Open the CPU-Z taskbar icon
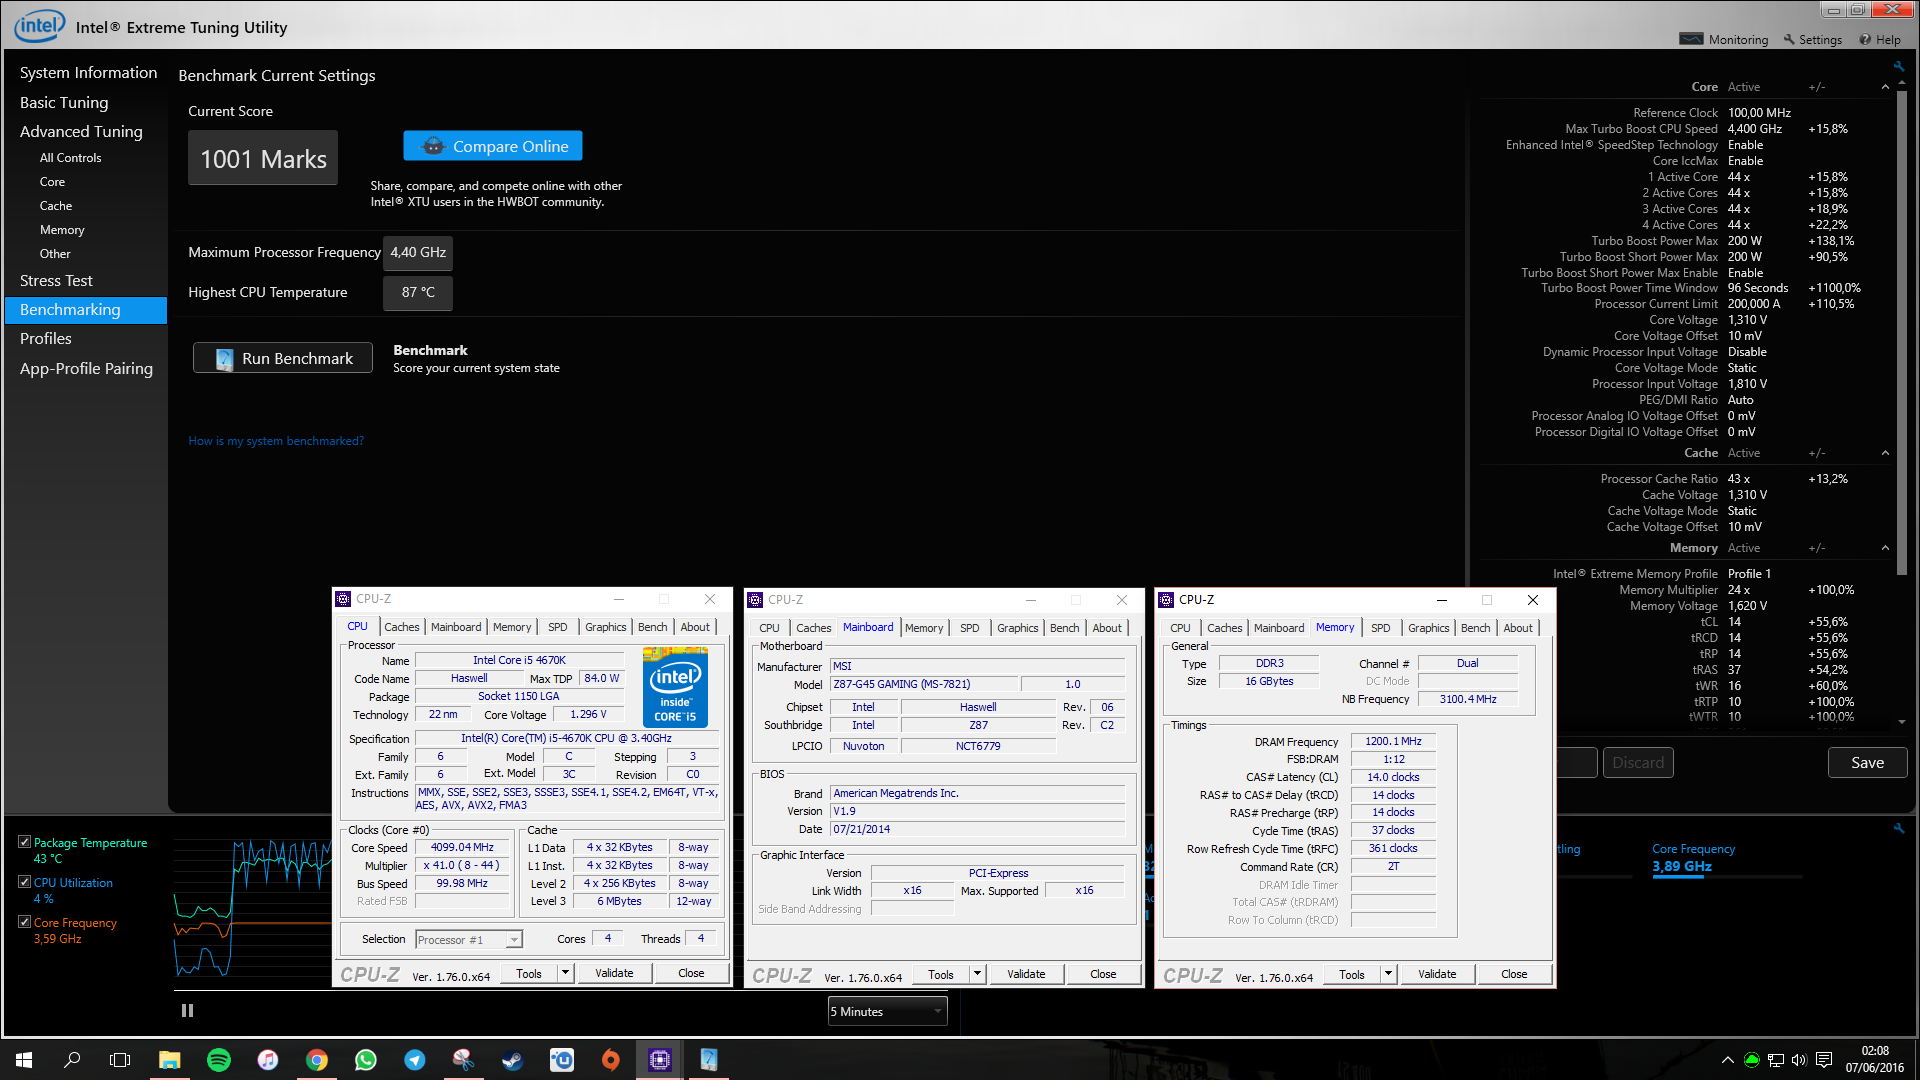Viewport: 1920px width, 1080px height. coord(659,1060)
